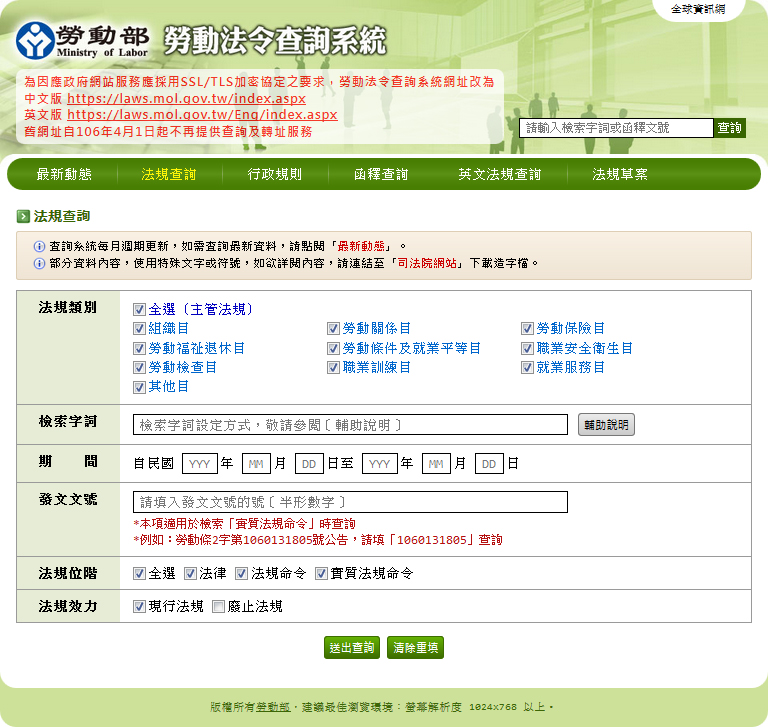The width and height of the screenshot is (768, 727).
Task: Uncheck the 勞動關係目 checkbox
Action: coord(334,329)
